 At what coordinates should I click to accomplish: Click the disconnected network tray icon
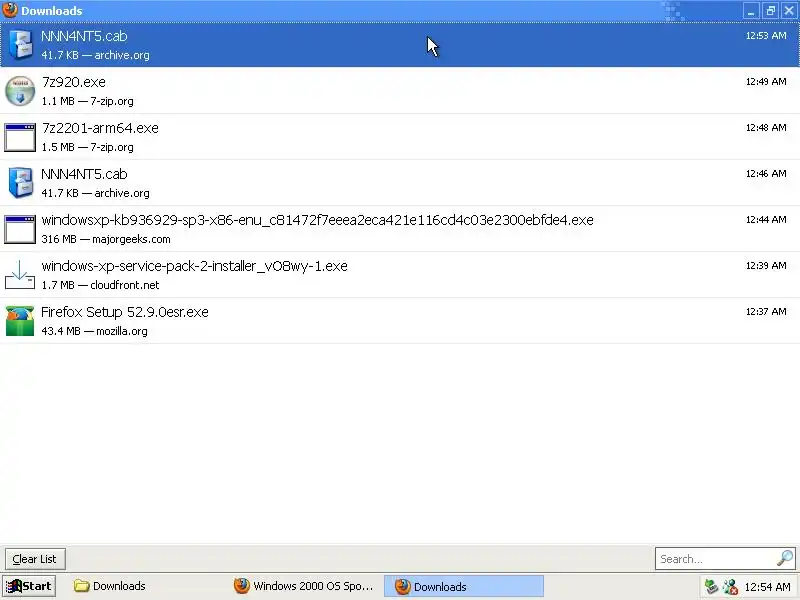pos(730,587)
